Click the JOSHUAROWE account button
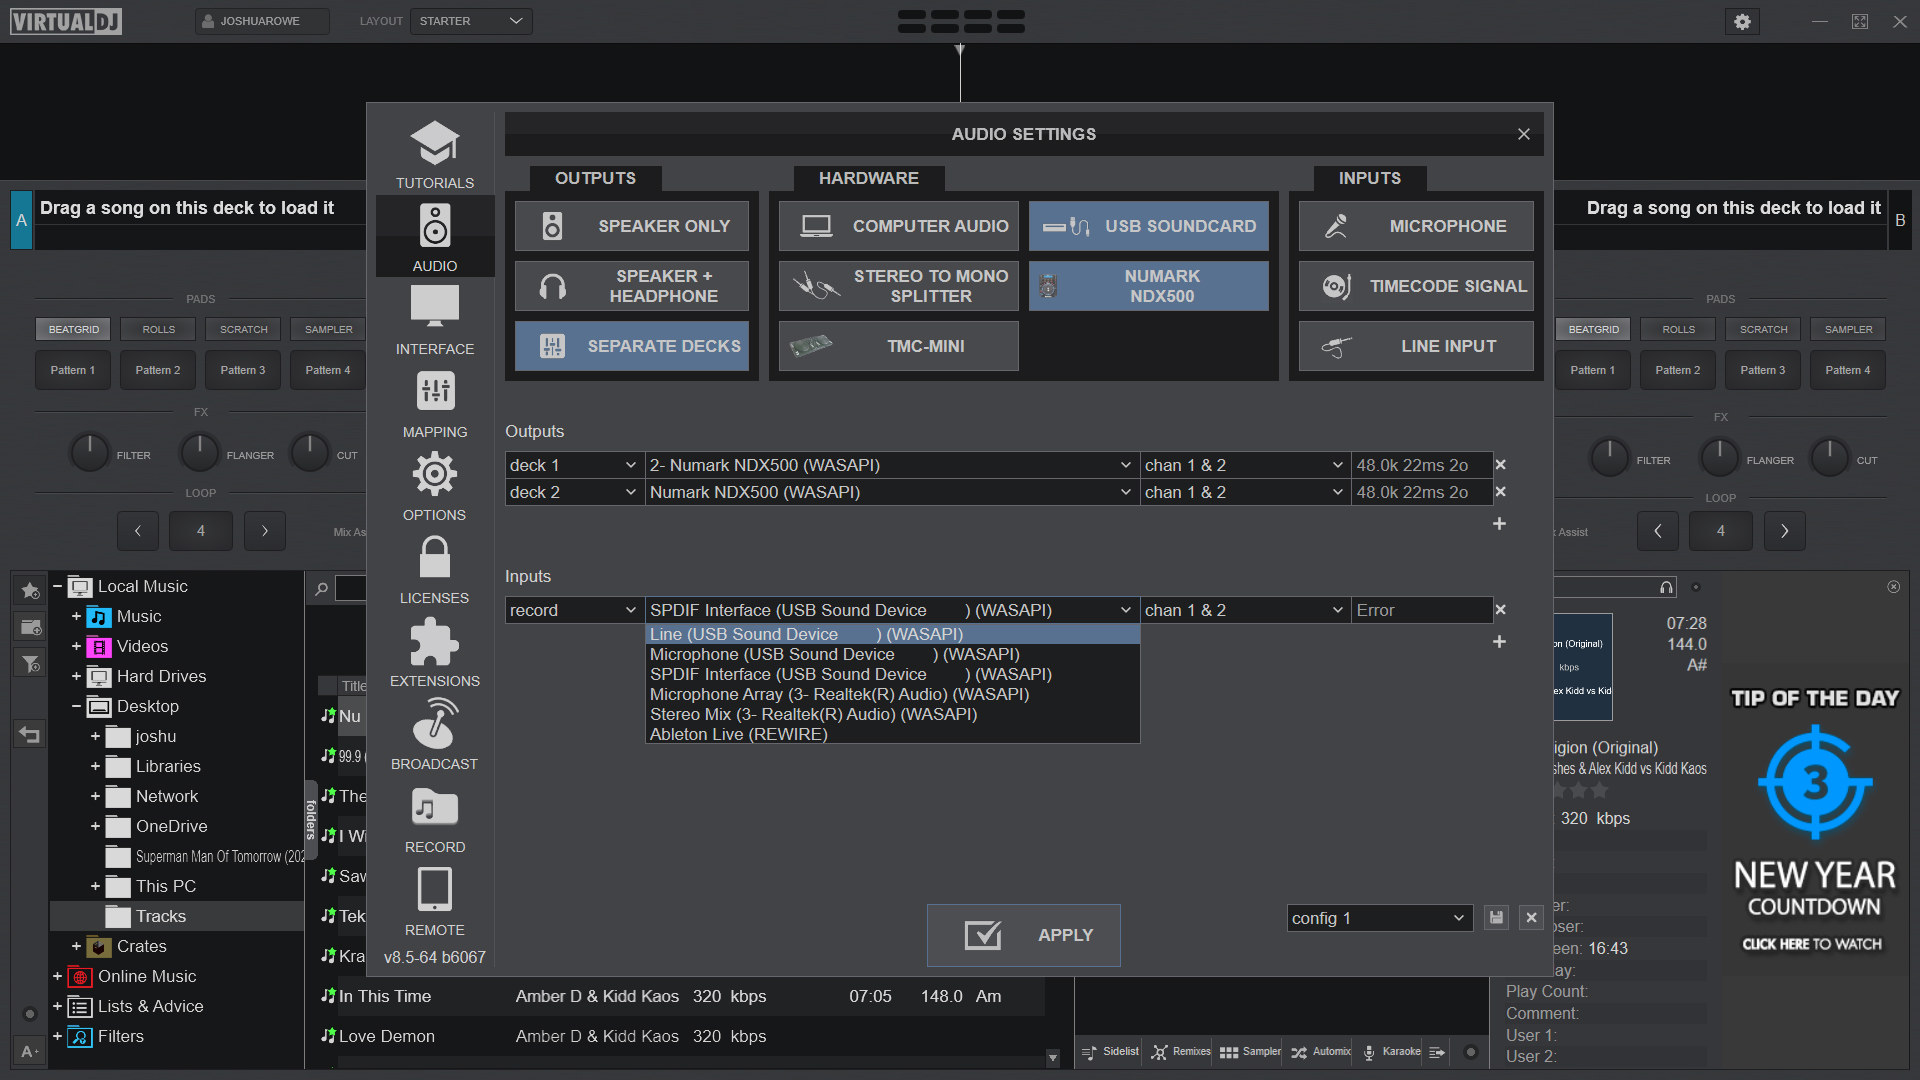Screen dimensions: 1920x1080 click(261, 21)
